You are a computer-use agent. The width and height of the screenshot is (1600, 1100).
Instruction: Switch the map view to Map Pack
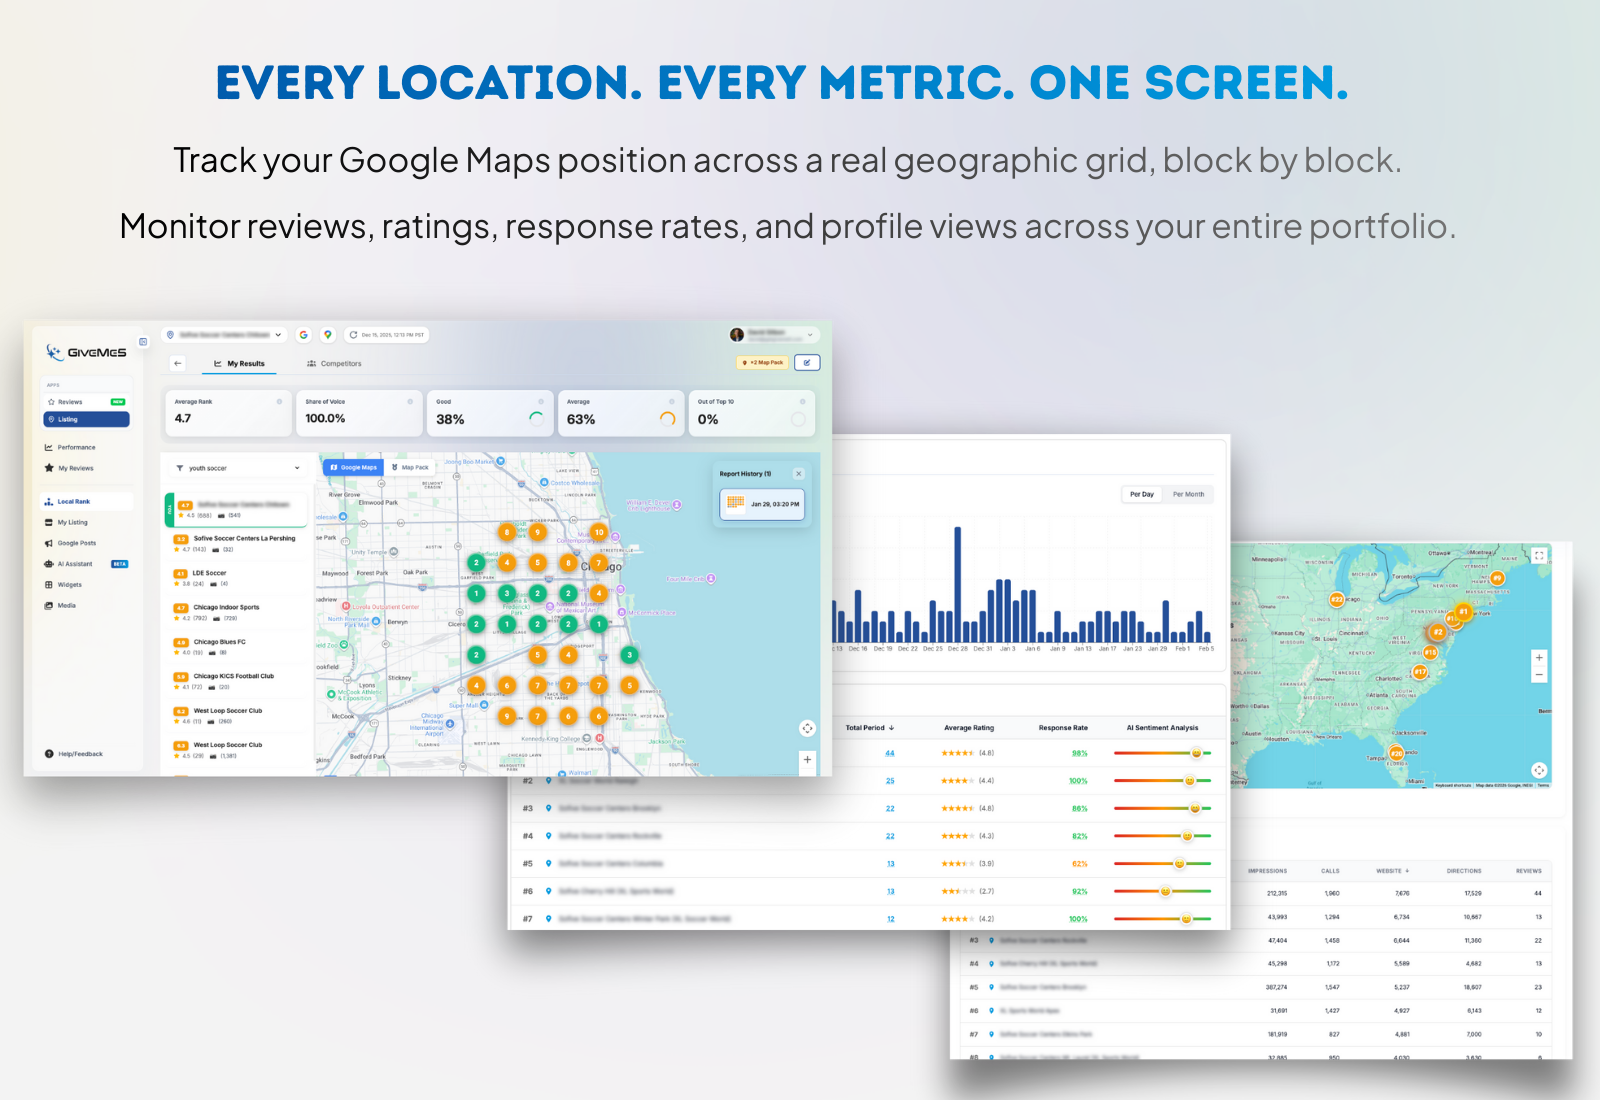coord(411,467)
